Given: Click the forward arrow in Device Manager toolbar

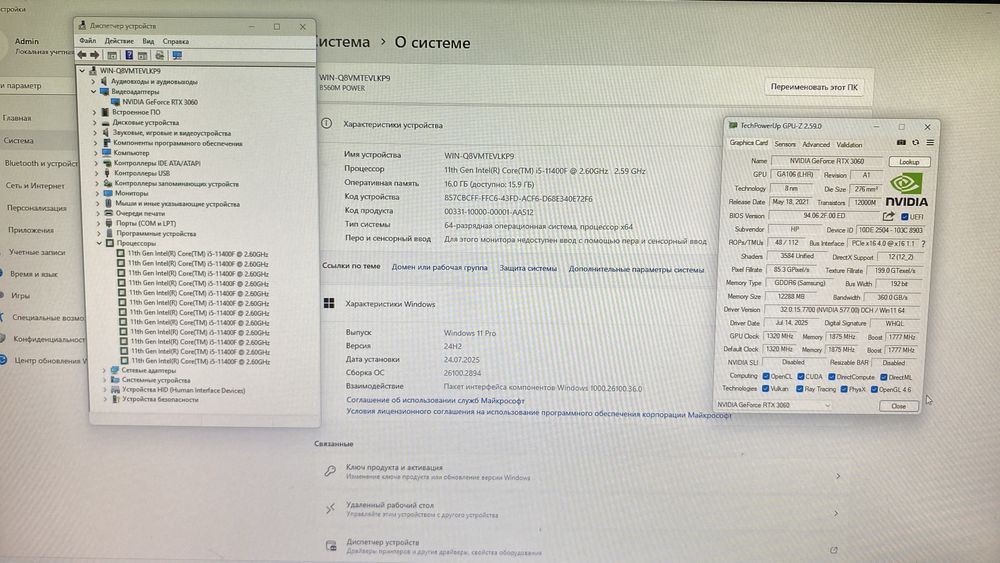Looking at the screenshot, I should (x=94, y=55).
